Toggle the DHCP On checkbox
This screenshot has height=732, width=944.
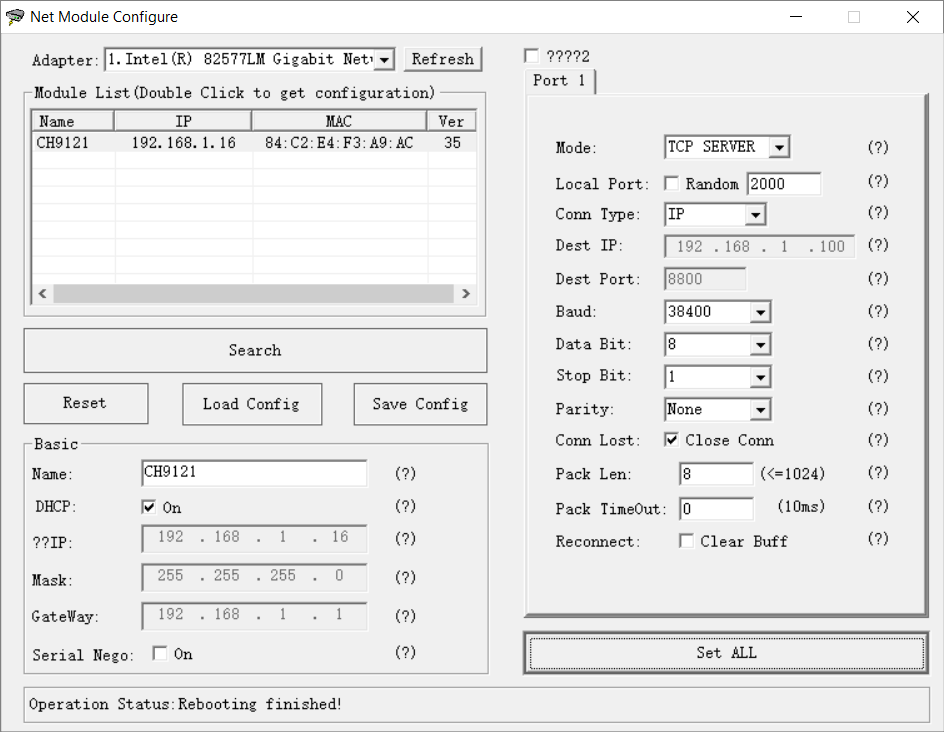pos(149,507)
